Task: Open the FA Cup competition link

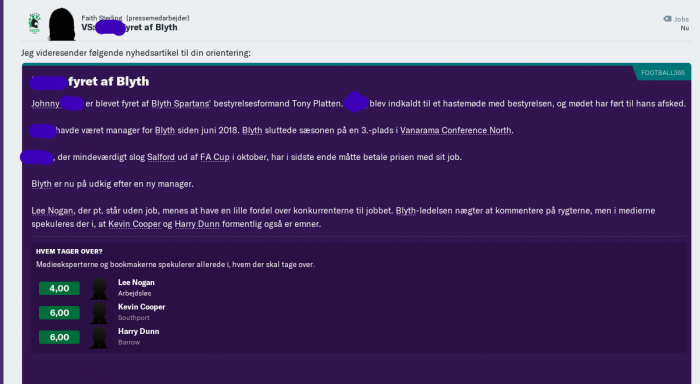Action: click(x=215, y=157)
